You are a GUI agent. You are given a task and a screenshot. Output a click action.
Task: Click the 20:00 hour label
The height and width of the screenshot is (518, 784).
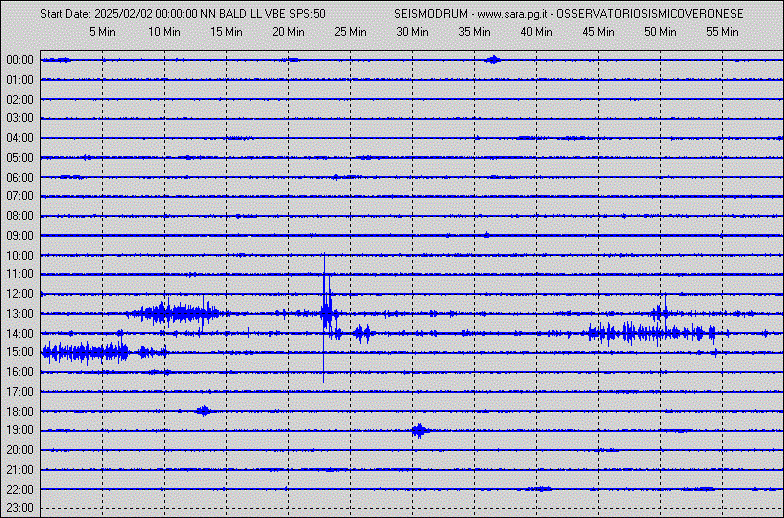(x=20, y=450)
